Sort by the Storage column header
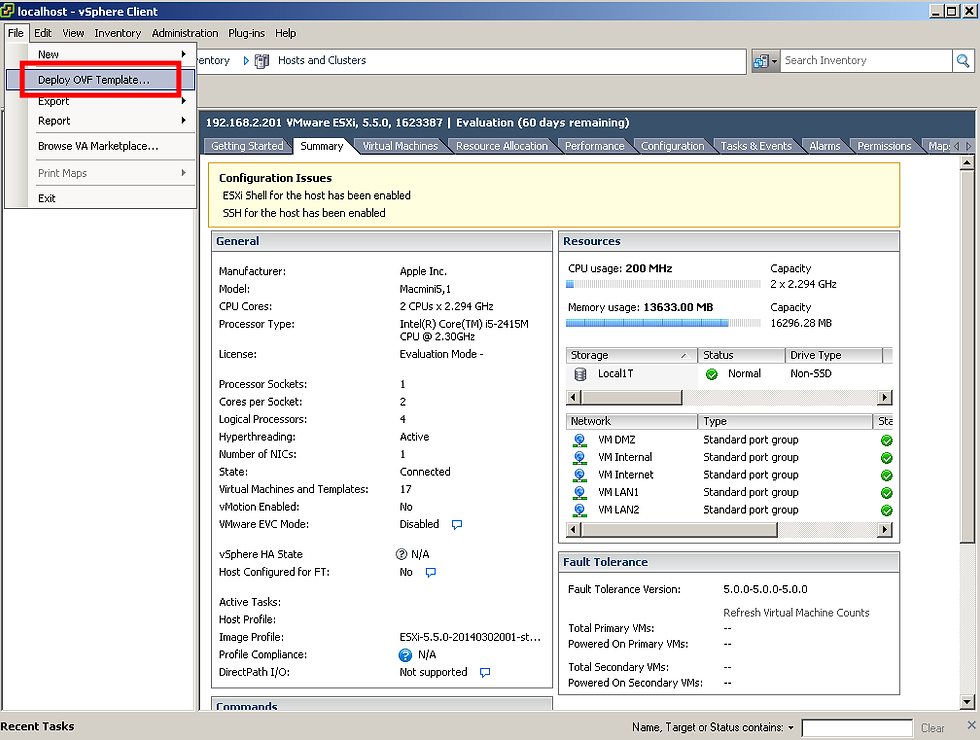Screen dimensions: 980x740 [631, 355]
